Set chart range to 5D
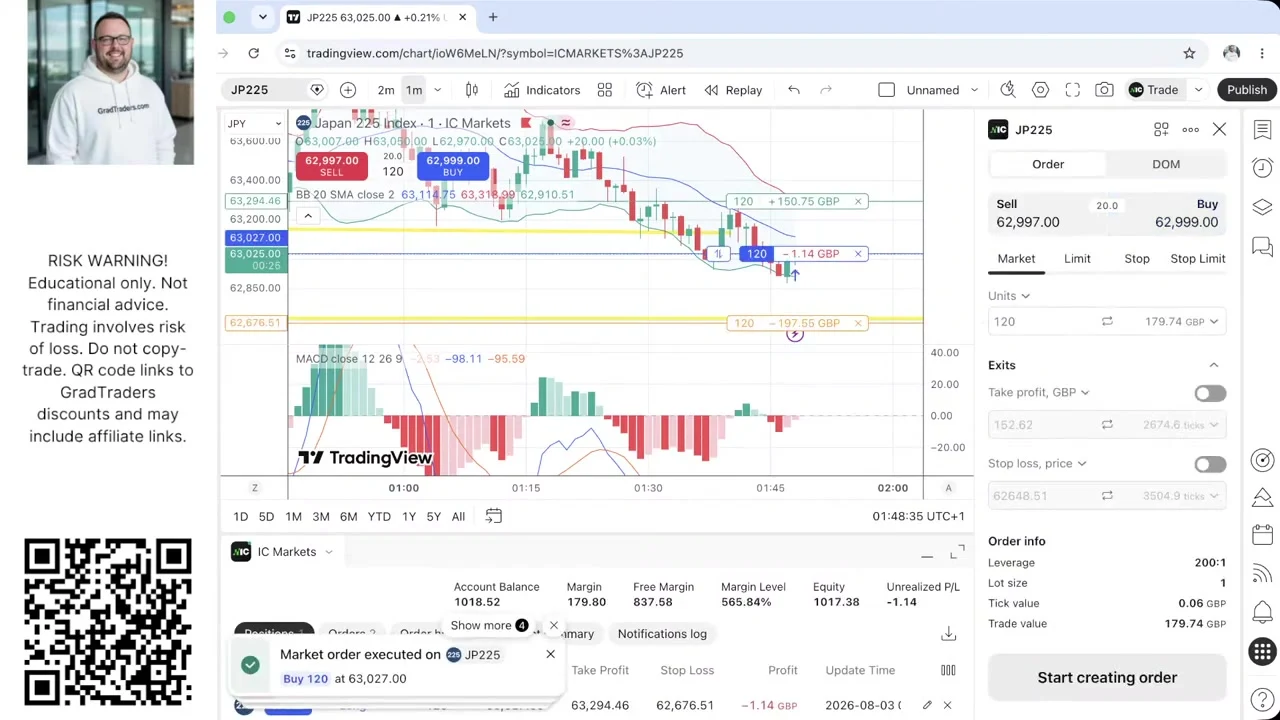Viewport: 1280px width, 720px height. (x=266, y=517)
